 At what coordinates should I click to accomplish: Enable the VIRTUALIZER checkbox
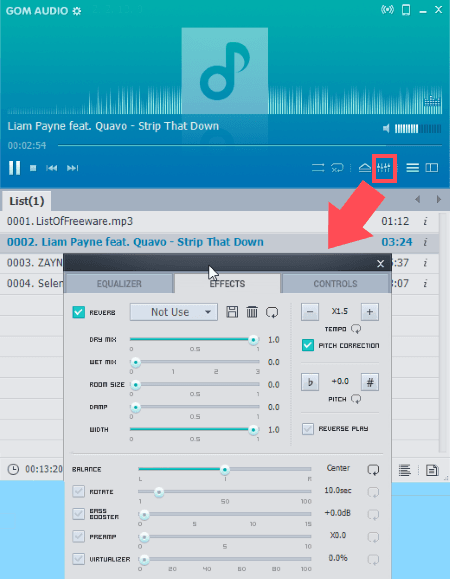pyautogui.click(x=78, y=559)
